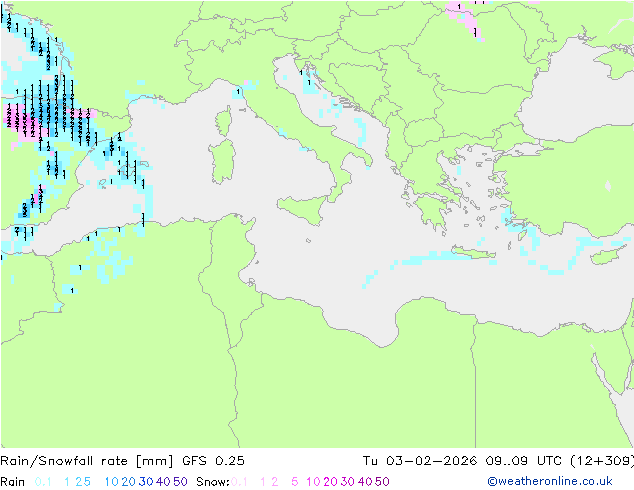Select the 'GFS 0.25' model label

213,461
